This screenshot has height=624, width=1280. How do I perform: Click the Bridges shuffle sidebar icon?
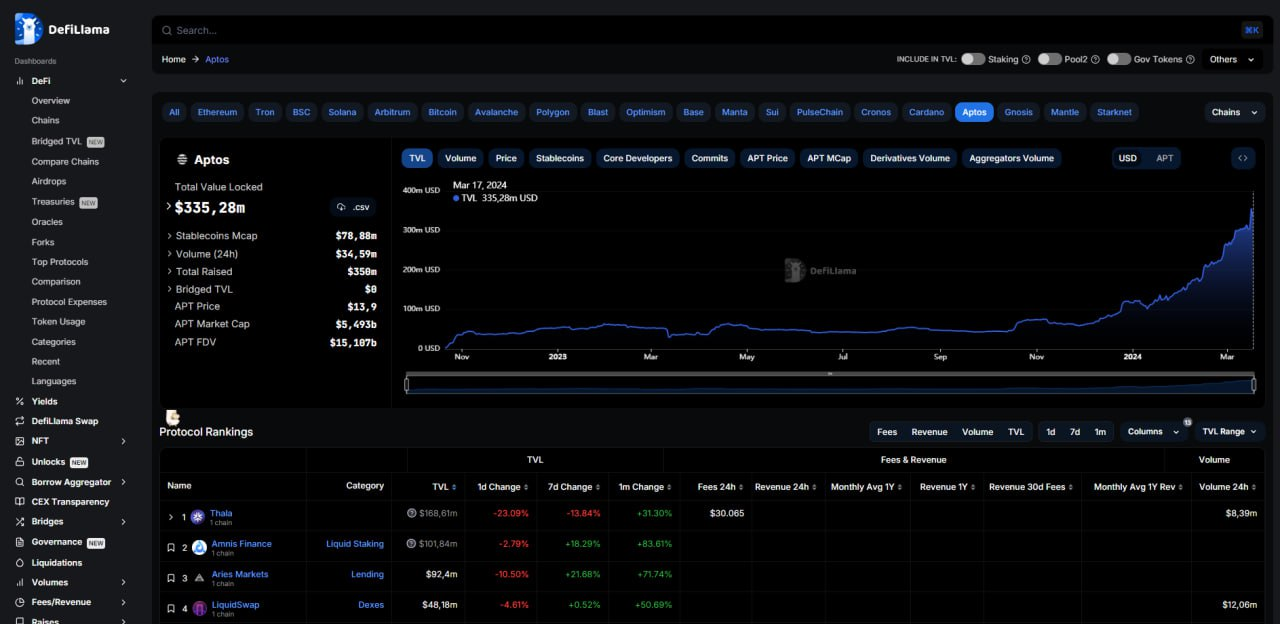point(20,522)
